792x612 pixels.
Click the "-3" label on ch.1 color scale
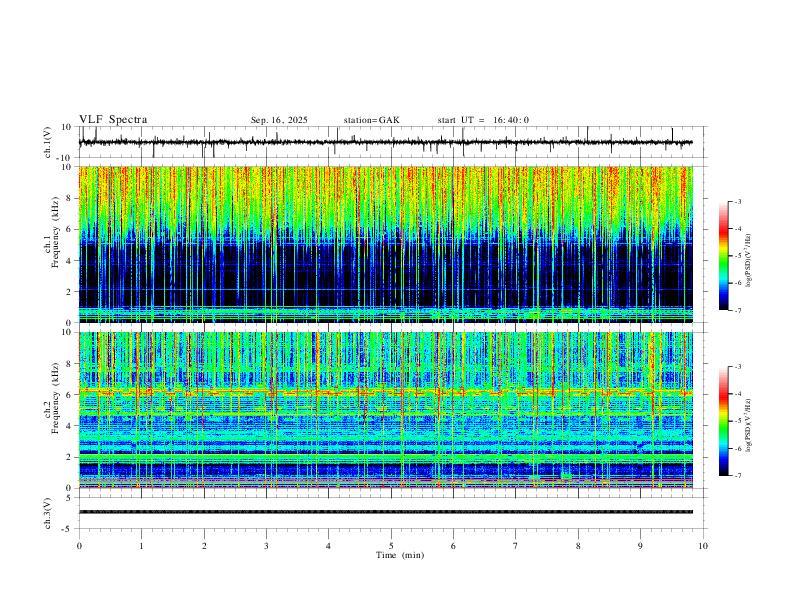pos(737,201)
